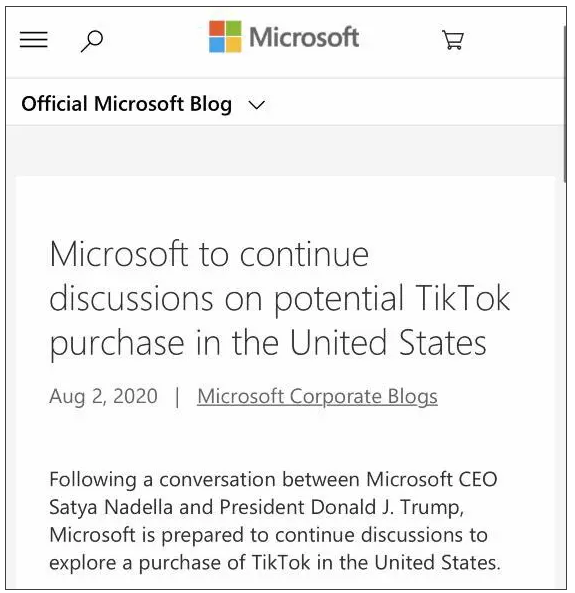The height and width of the screenshot is (593, 575).
Task: Click the red square of Microsoft logo
Action: click(x=217, y=28)
